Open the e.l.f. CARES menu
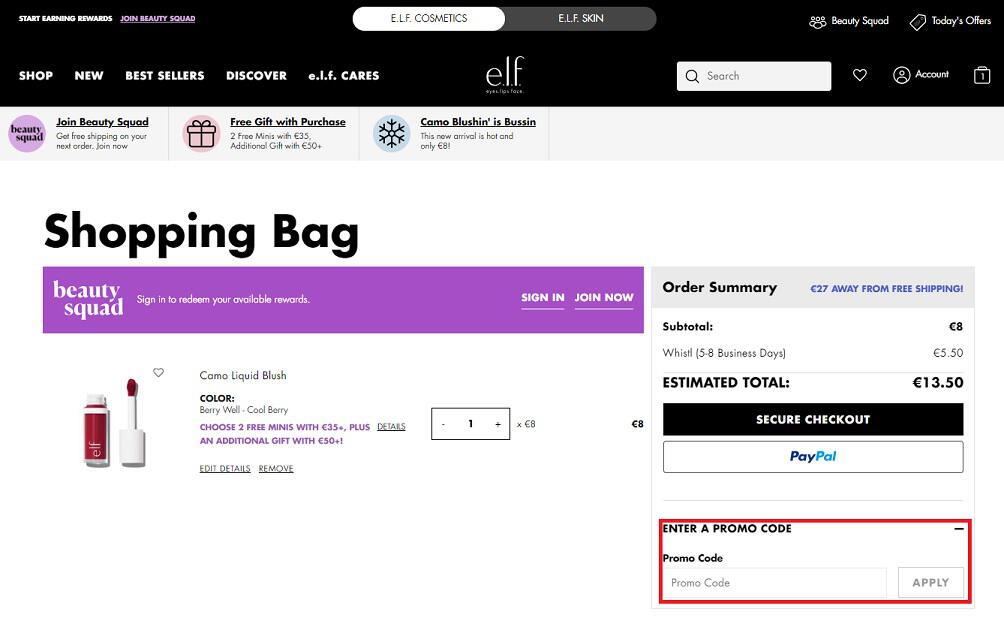 [x=344, y=76]
